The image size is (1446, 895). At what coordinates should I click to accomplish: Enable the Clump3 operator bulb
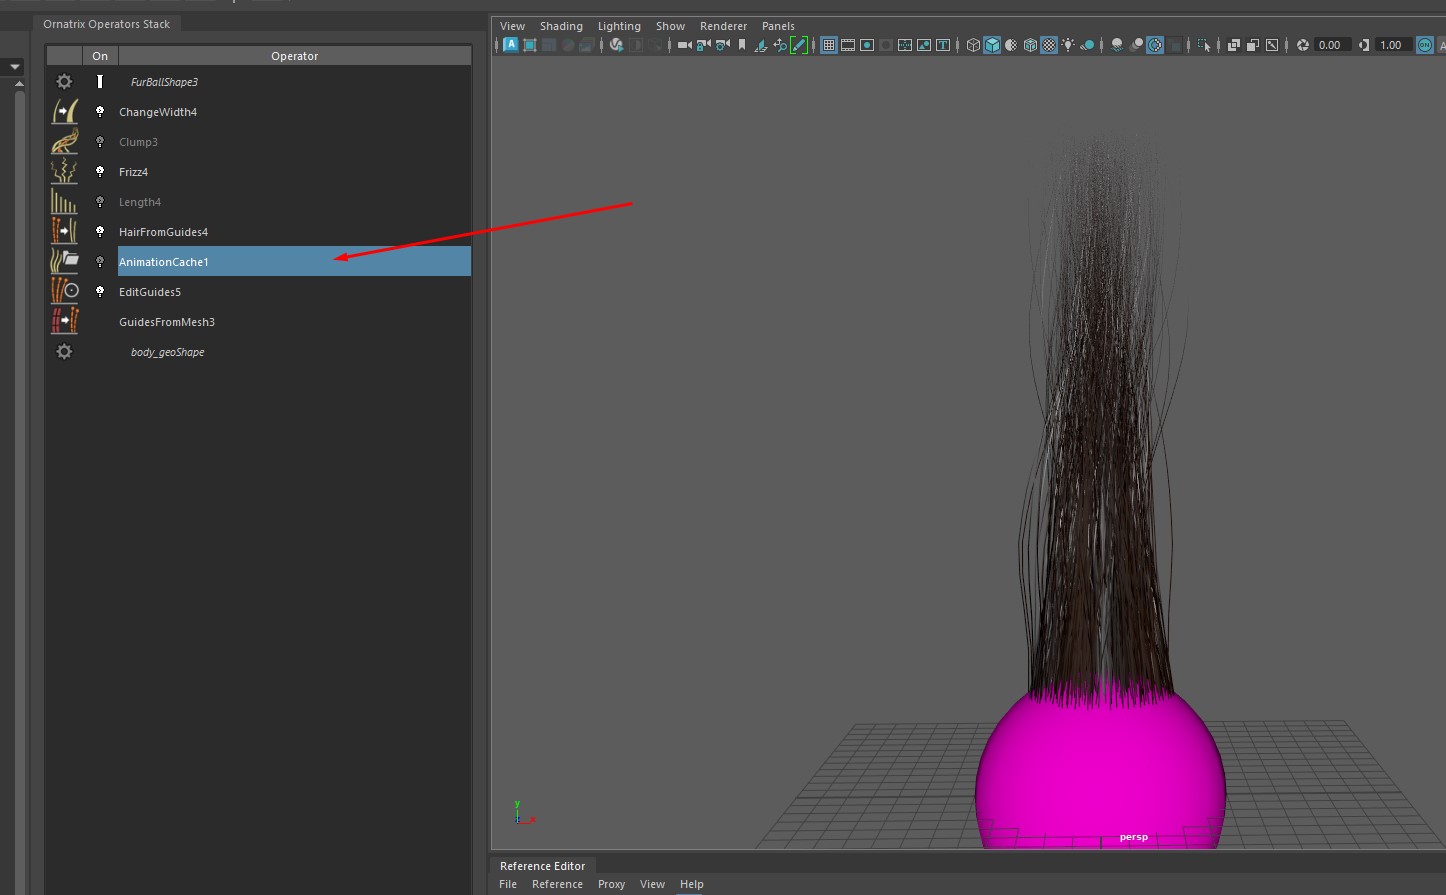(x=100, y=142)
